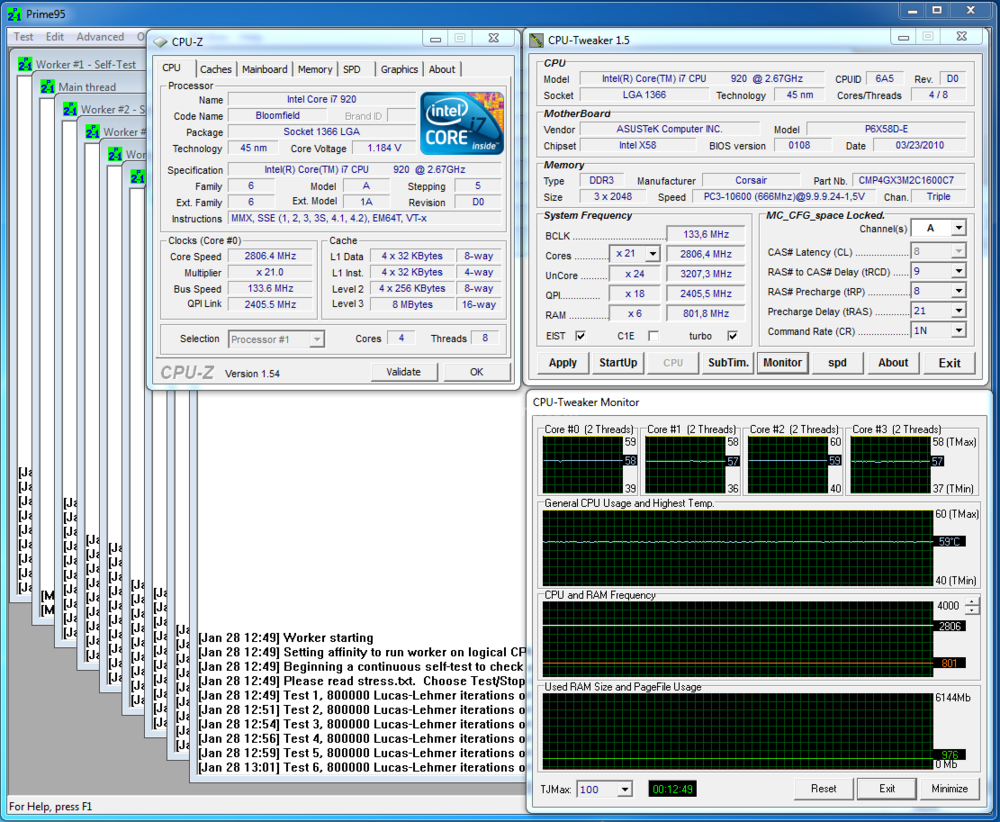
Task: Click the BCLK value 133,6 MHz
Action: click(706, 234)
